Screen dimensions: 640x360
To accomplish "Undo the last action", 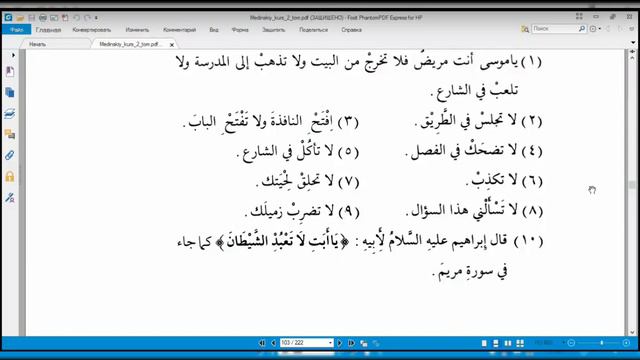I will click(x=76, y=18).
